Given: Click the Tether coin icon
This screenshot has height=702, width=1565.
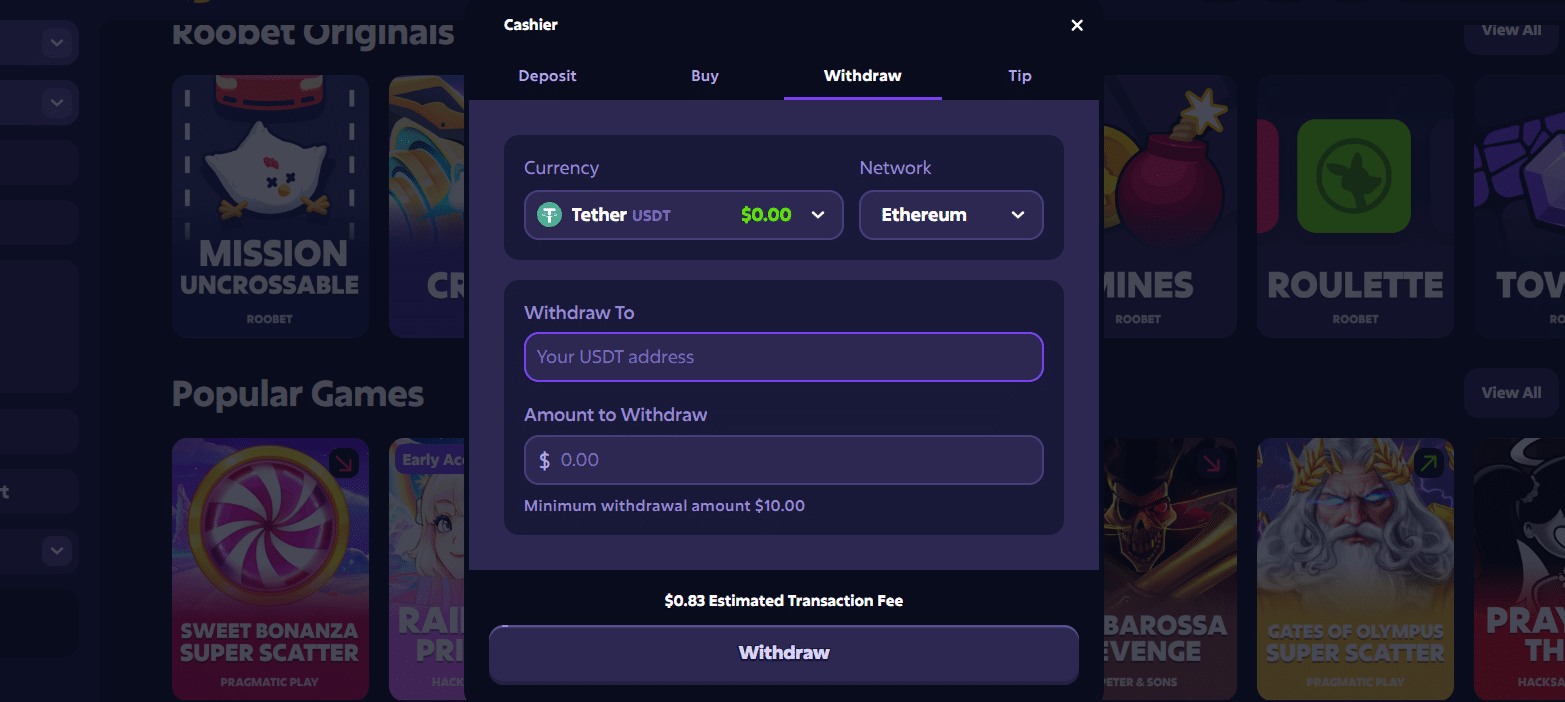Looking at the screenshot, I should 548,214.
